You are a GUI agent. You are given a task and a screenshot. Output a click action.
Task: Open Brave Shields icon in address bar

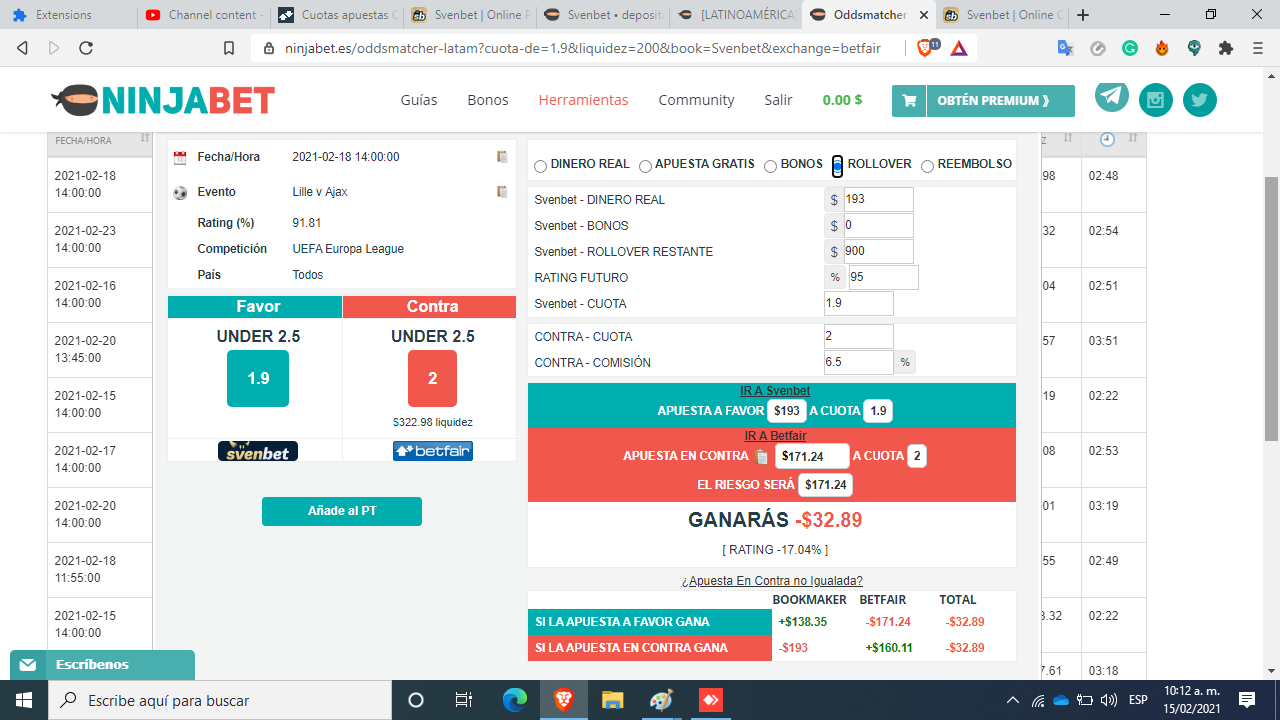click(925, 47)
